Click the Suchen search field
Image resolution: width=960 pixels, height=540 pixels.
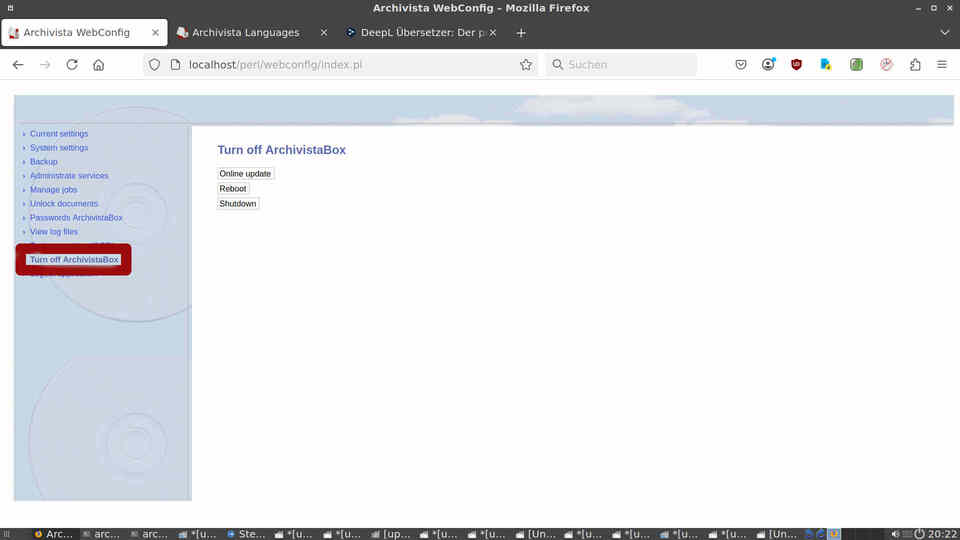pos(621,64)
